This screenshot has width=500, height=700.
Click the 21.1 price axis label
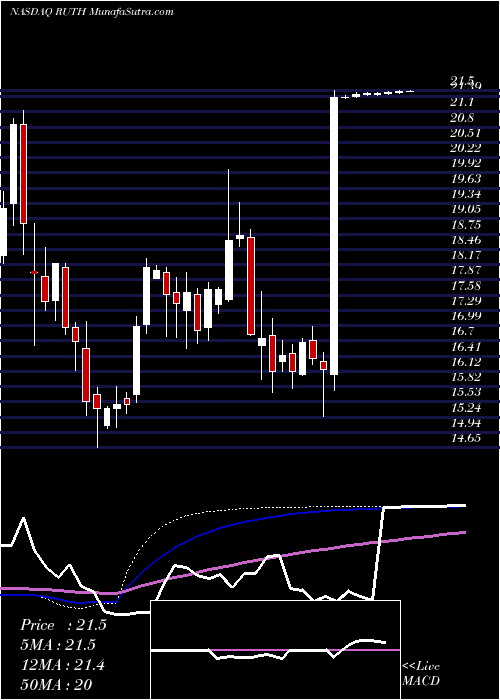(x=463, y=102)
